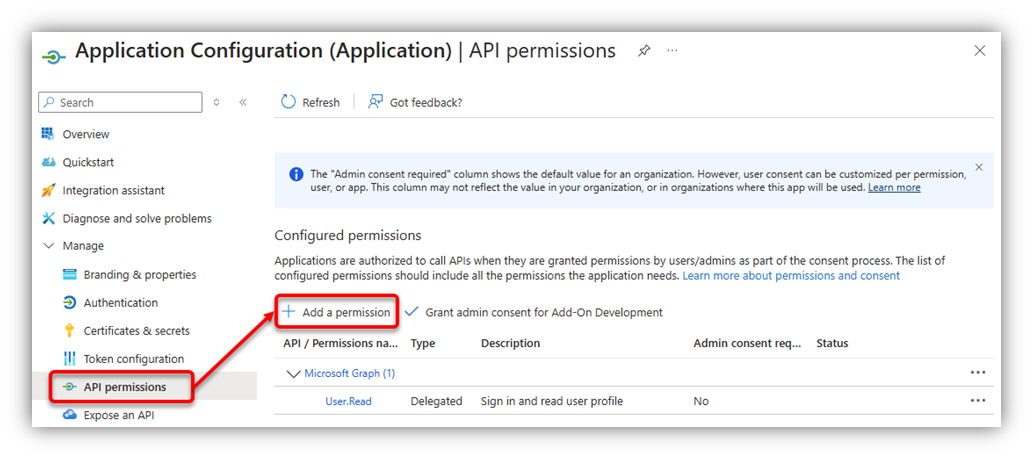Click the Quickstart cloud icon
1033x459 pixels.
[x=48, y=162]
